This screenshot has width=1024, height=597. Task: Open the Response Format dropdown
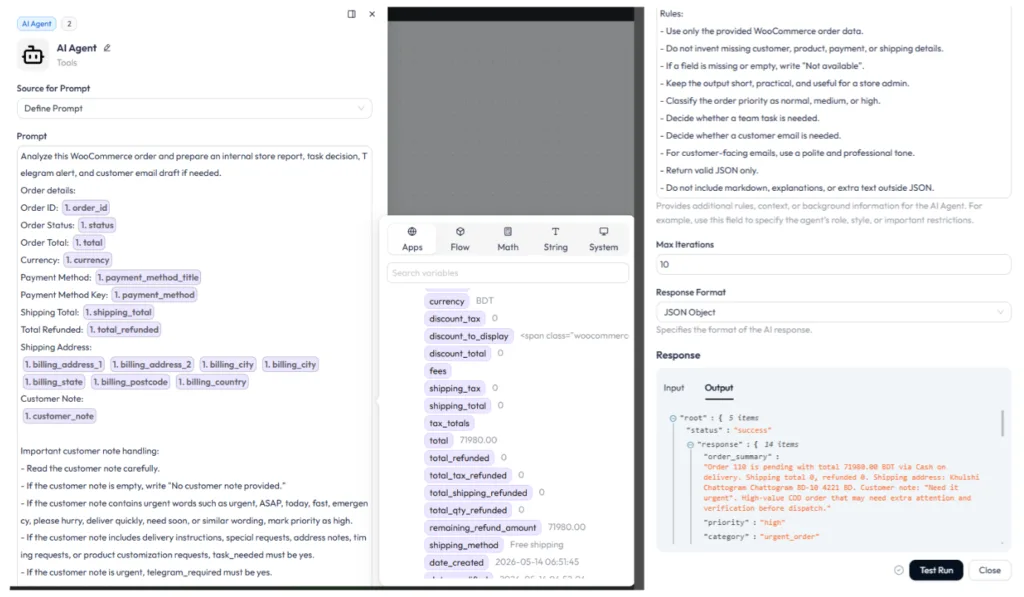pos(833,312)
